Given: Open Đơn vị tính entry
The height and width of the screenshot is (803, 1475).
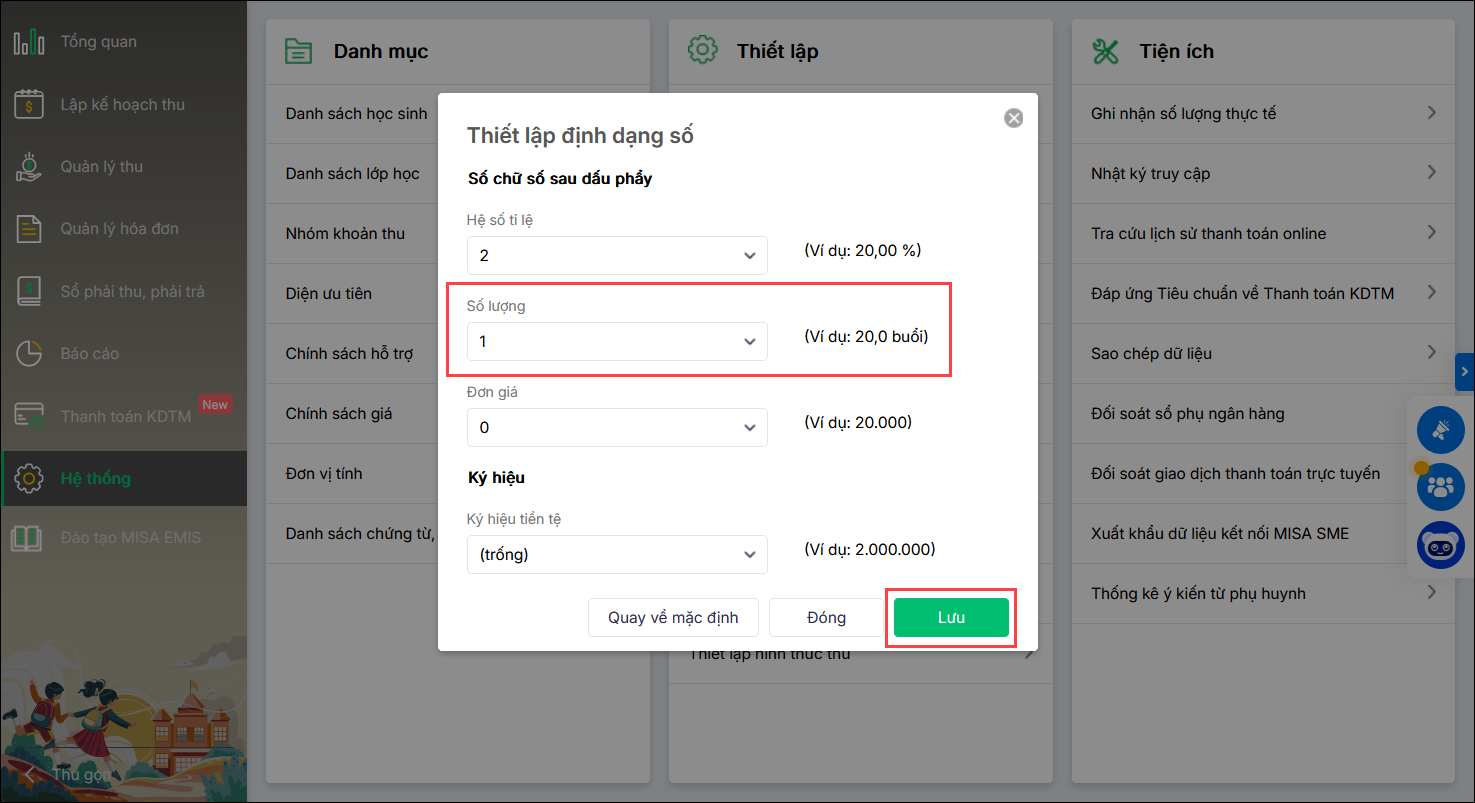Looking at the screenshot, I should [x=324, y=474].
